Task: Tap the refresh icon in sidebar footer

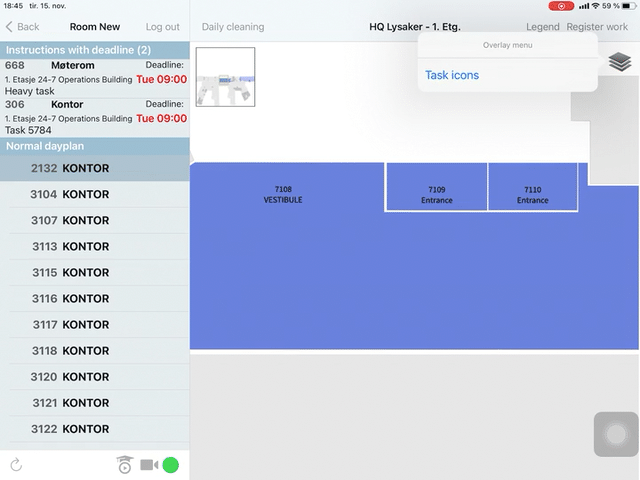Action: click(16, 464)
